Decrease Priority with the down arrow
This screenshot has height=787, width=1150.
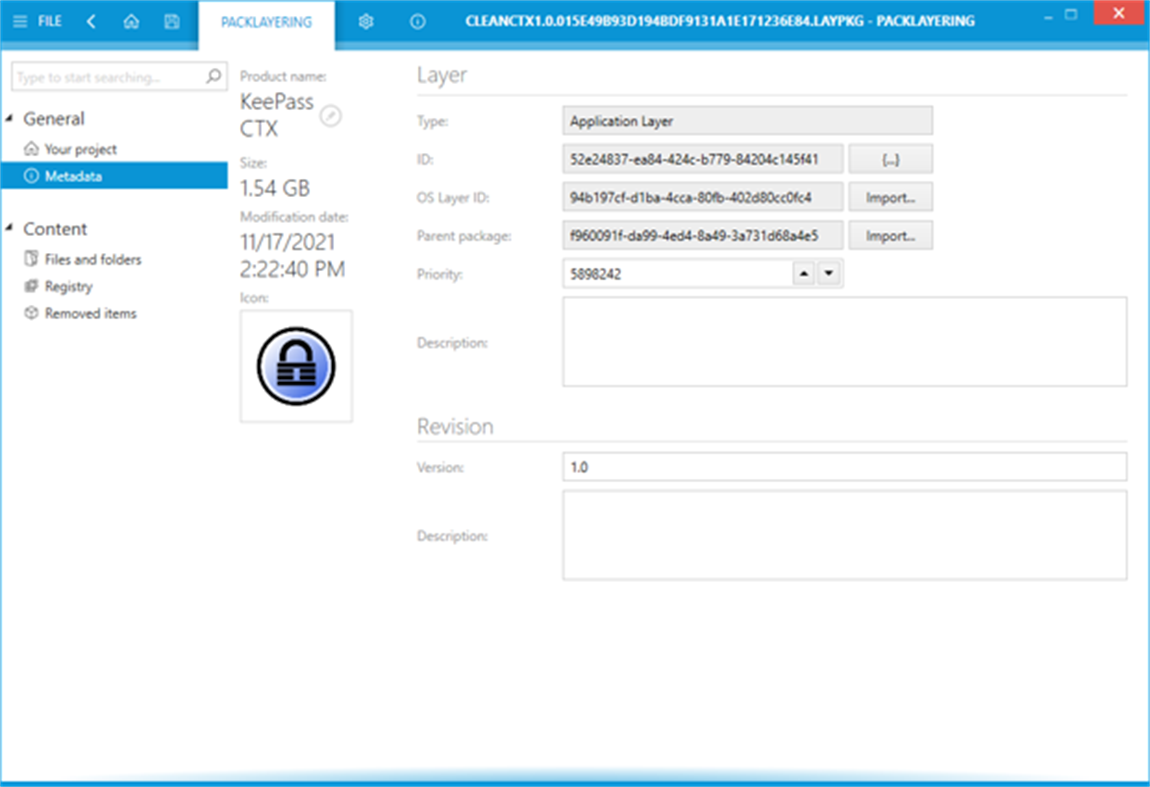tap(829, 274)
